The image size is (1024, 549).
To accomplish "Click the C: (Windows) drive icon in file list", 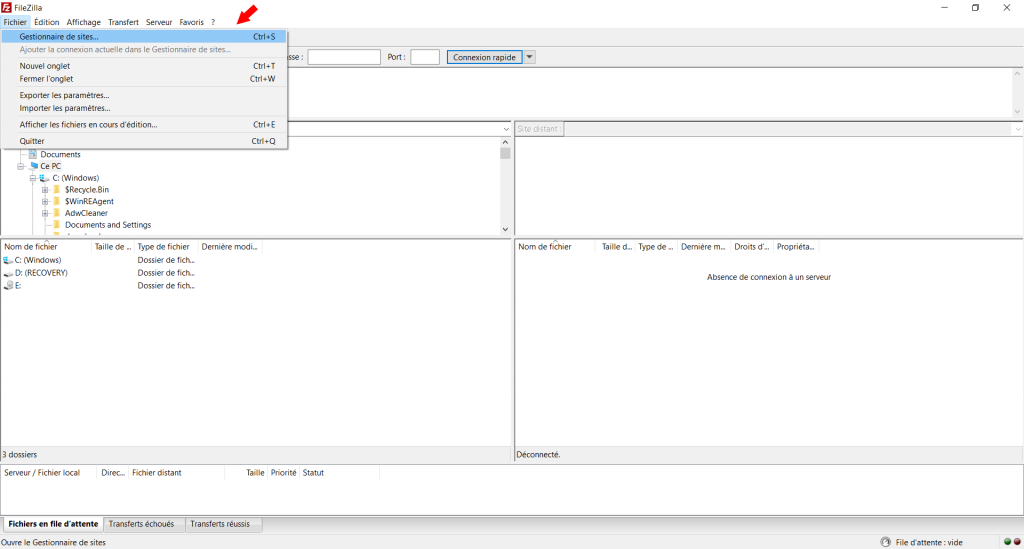I will coord(8,260).
